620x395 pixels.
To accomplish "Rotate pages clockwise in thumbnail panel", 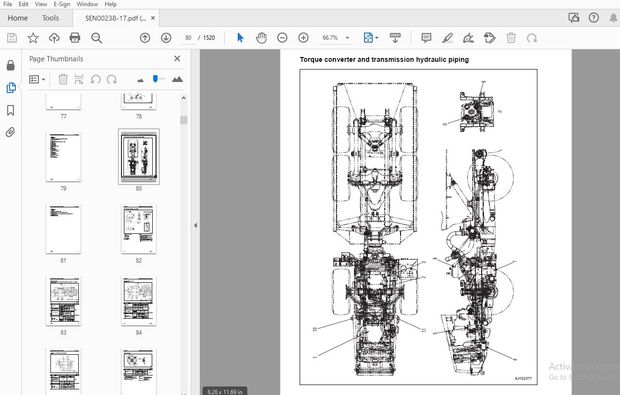I will [112, 79].
